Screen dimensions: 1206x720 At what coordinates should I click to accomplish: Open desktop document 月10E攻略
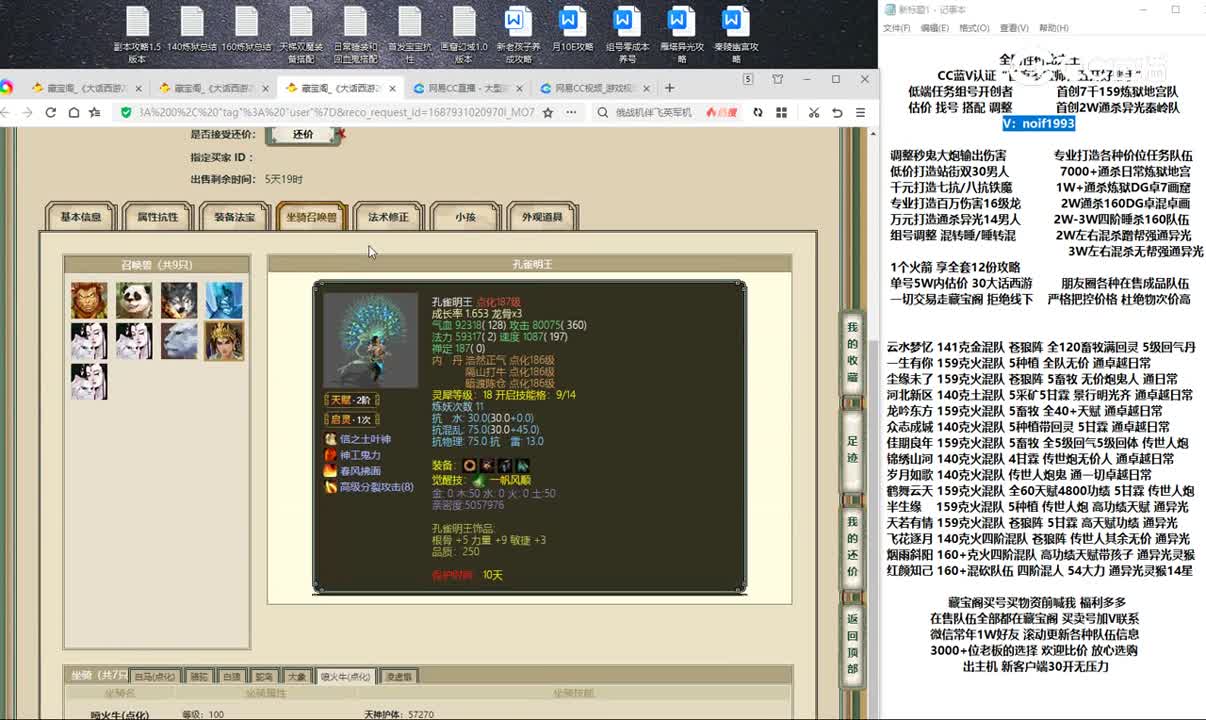click(x=572, y=29)
